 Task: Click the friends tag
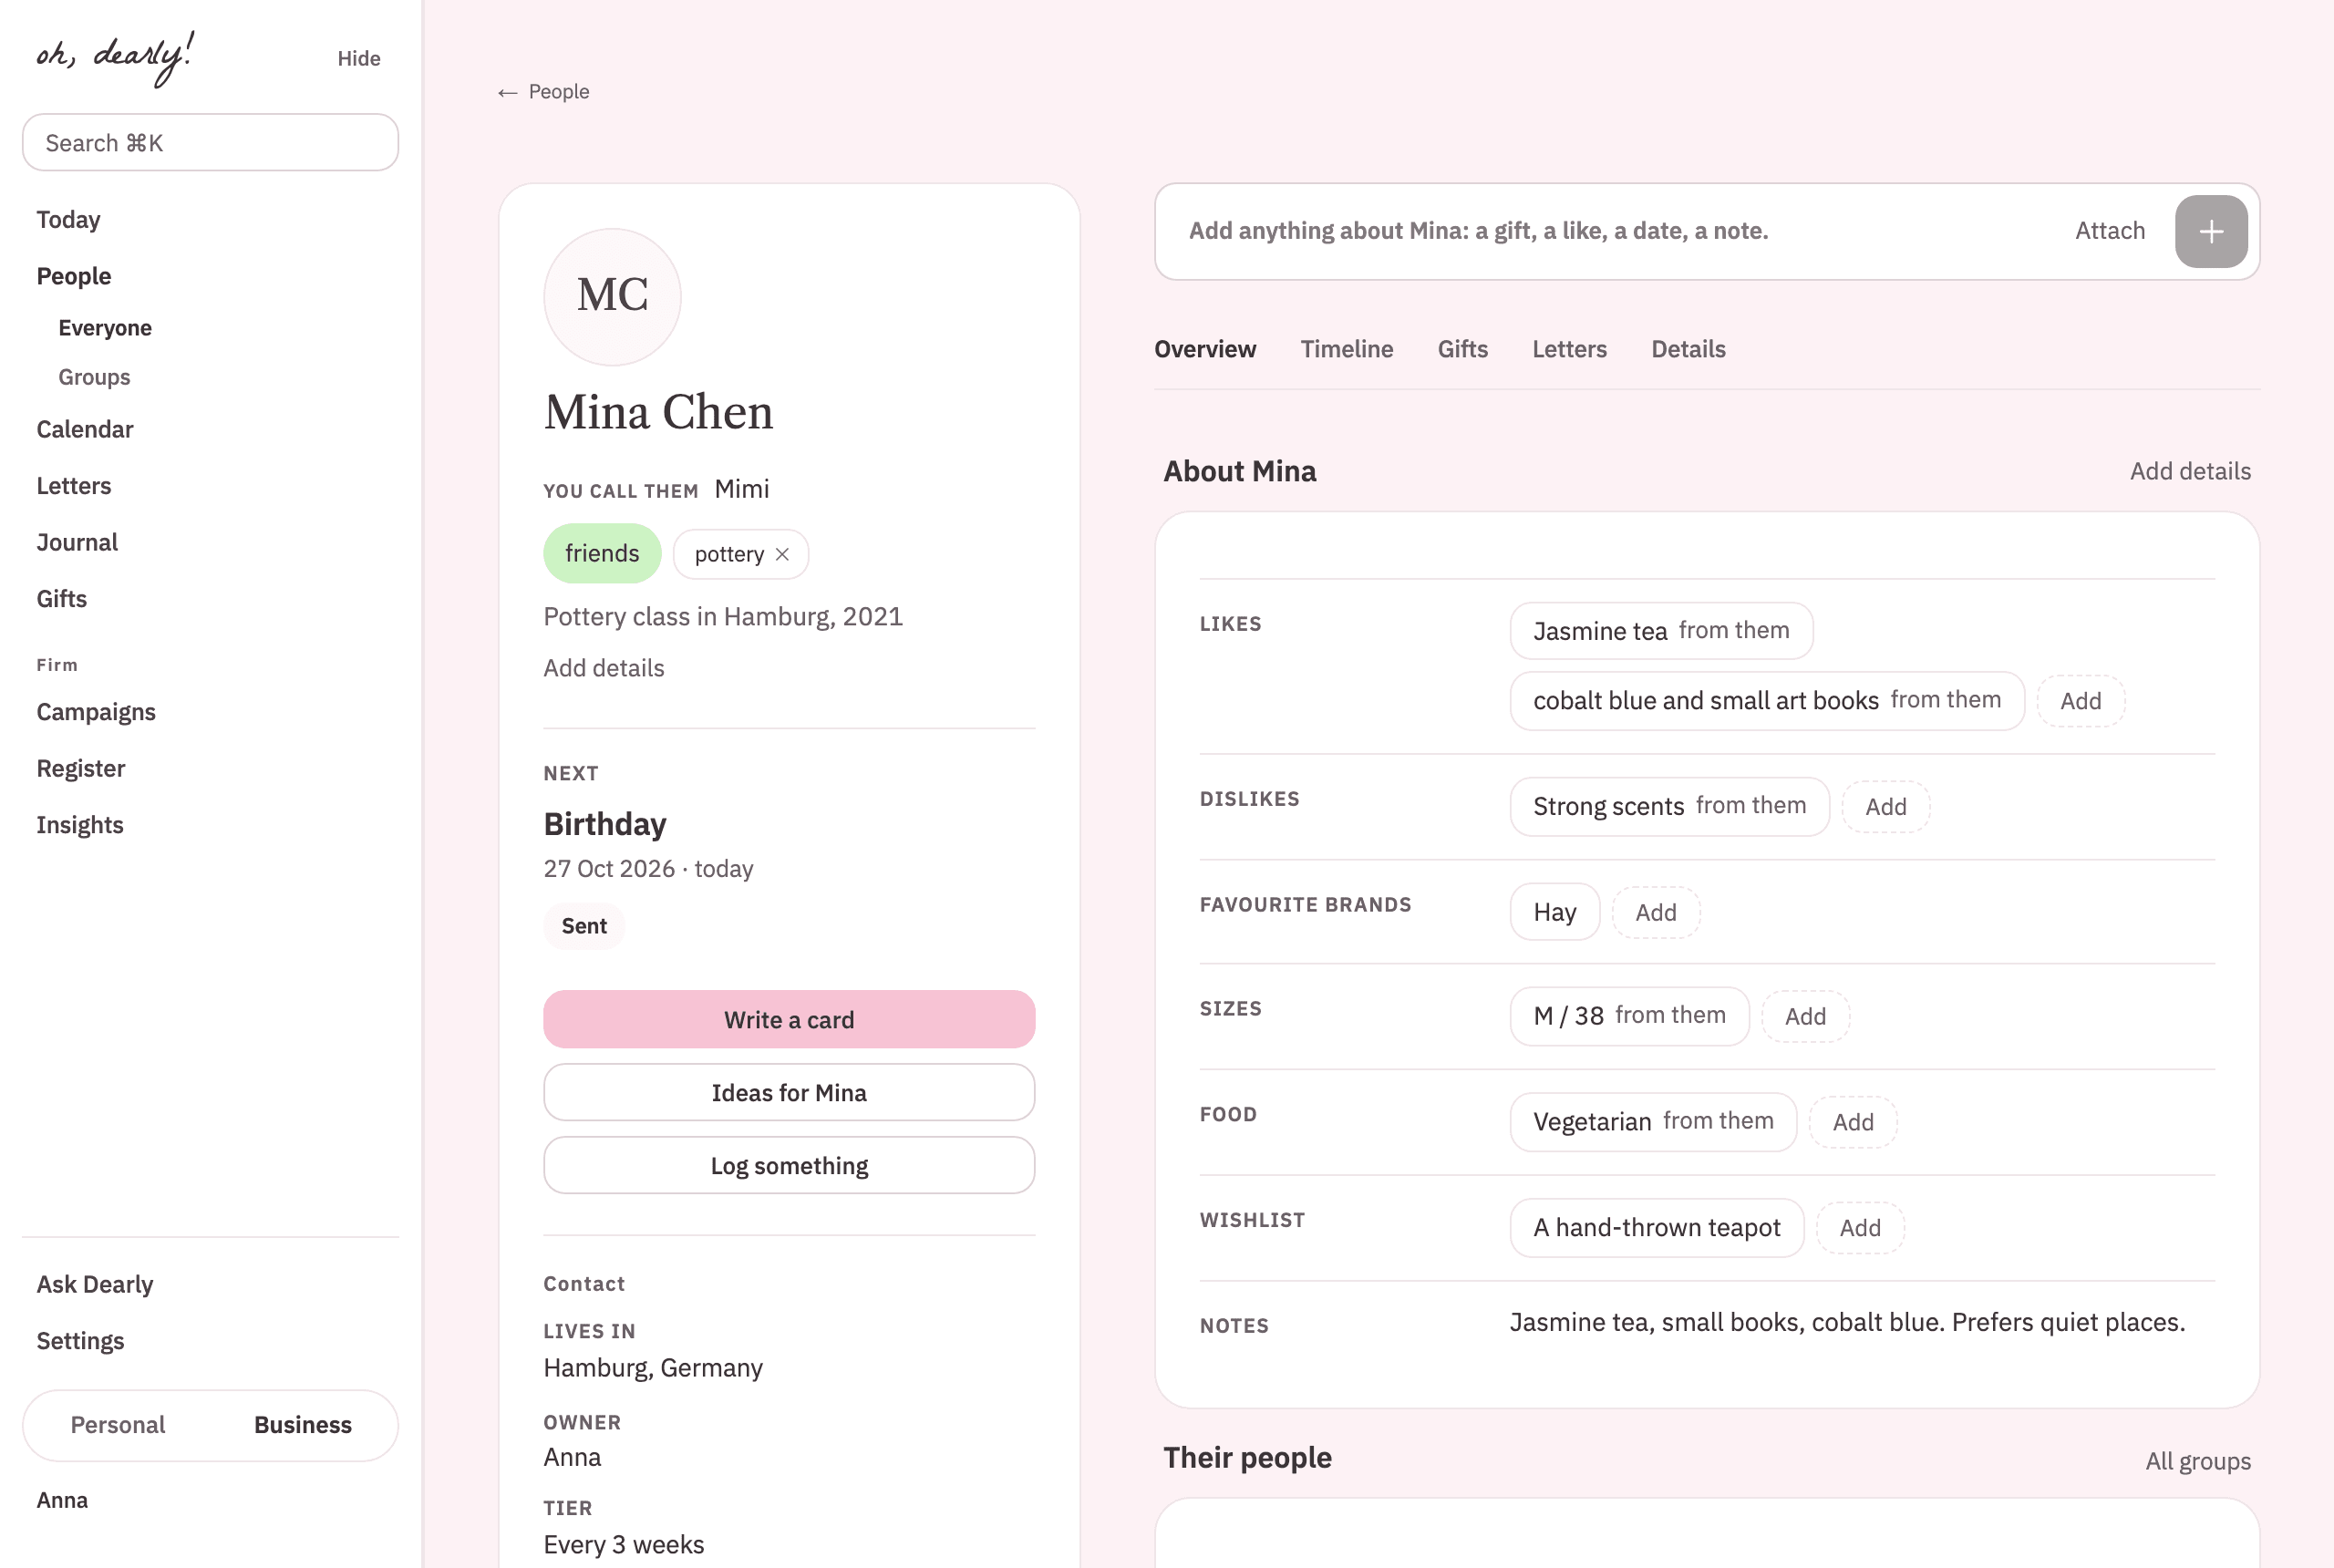[x=602, y=553]
